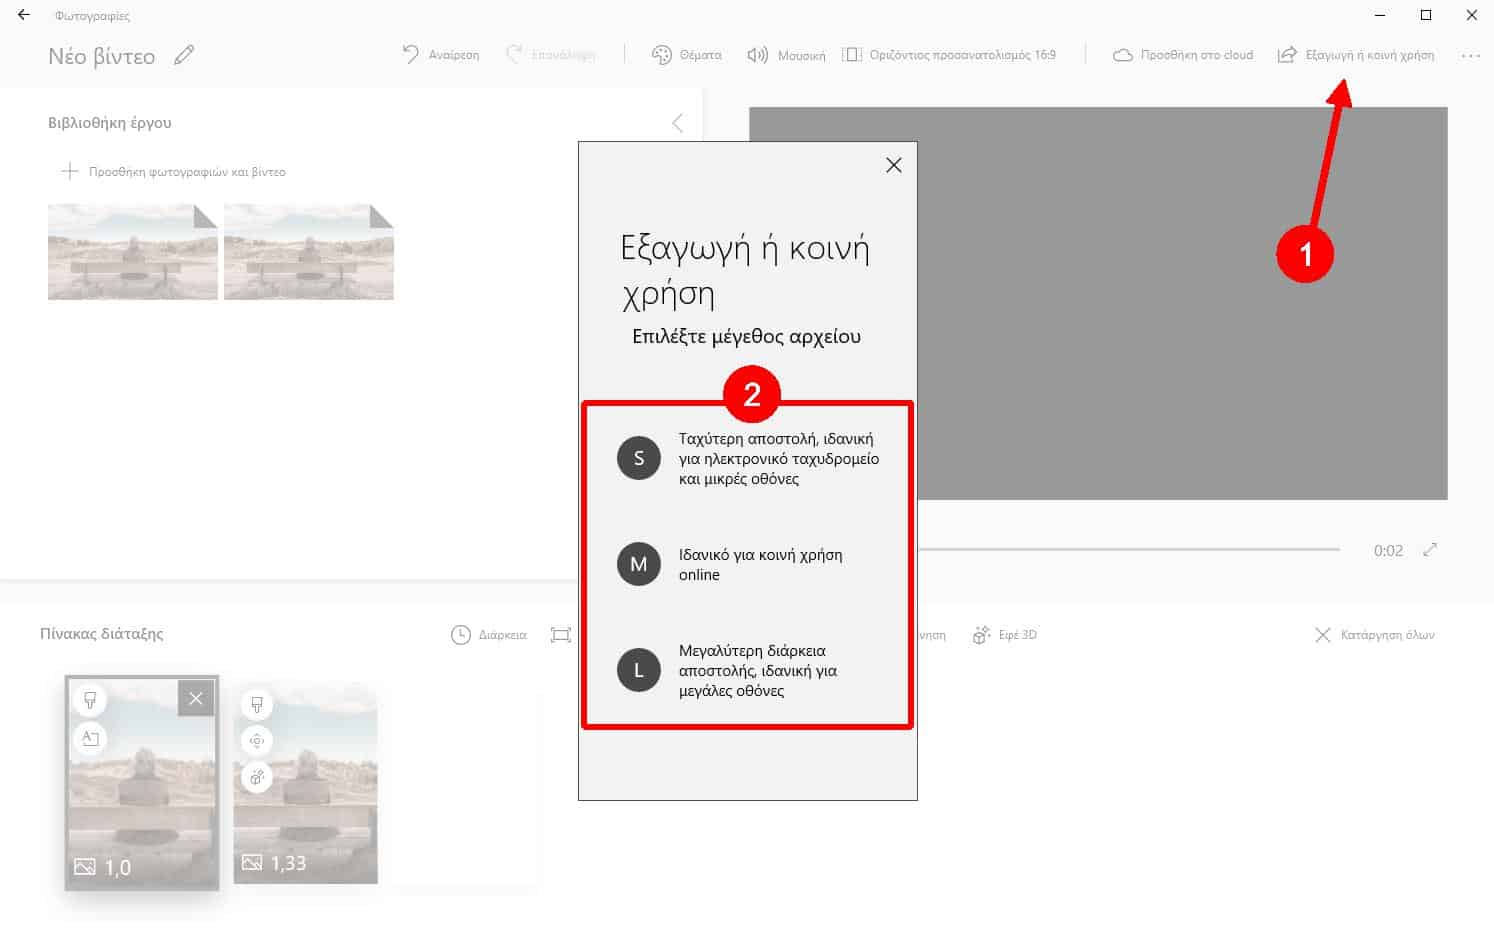The image size is (1494, 931).
Task: Click Προσθήκη στο cloud icon
Action: tap(1122, 55)
